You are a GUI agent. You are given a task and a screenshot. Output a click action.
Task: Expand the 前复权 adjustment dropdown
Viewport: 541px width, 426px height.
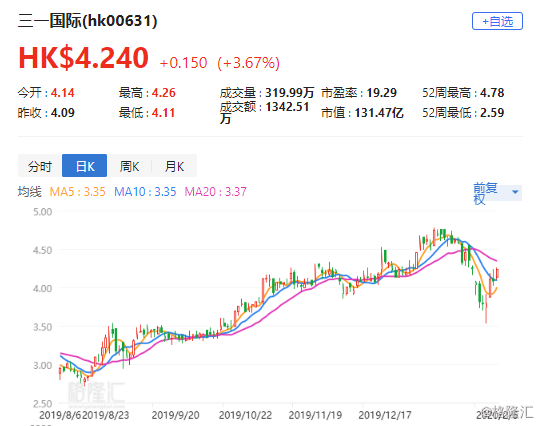pos(497,193)
